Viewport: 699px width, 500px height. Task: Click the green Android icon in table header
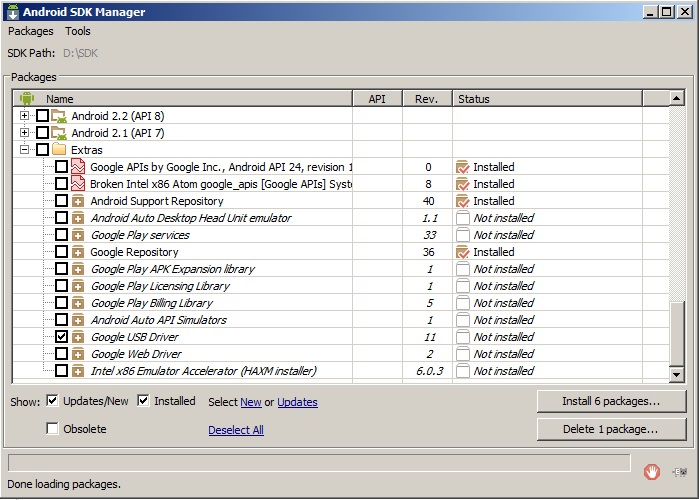click(x=27, y=99)
